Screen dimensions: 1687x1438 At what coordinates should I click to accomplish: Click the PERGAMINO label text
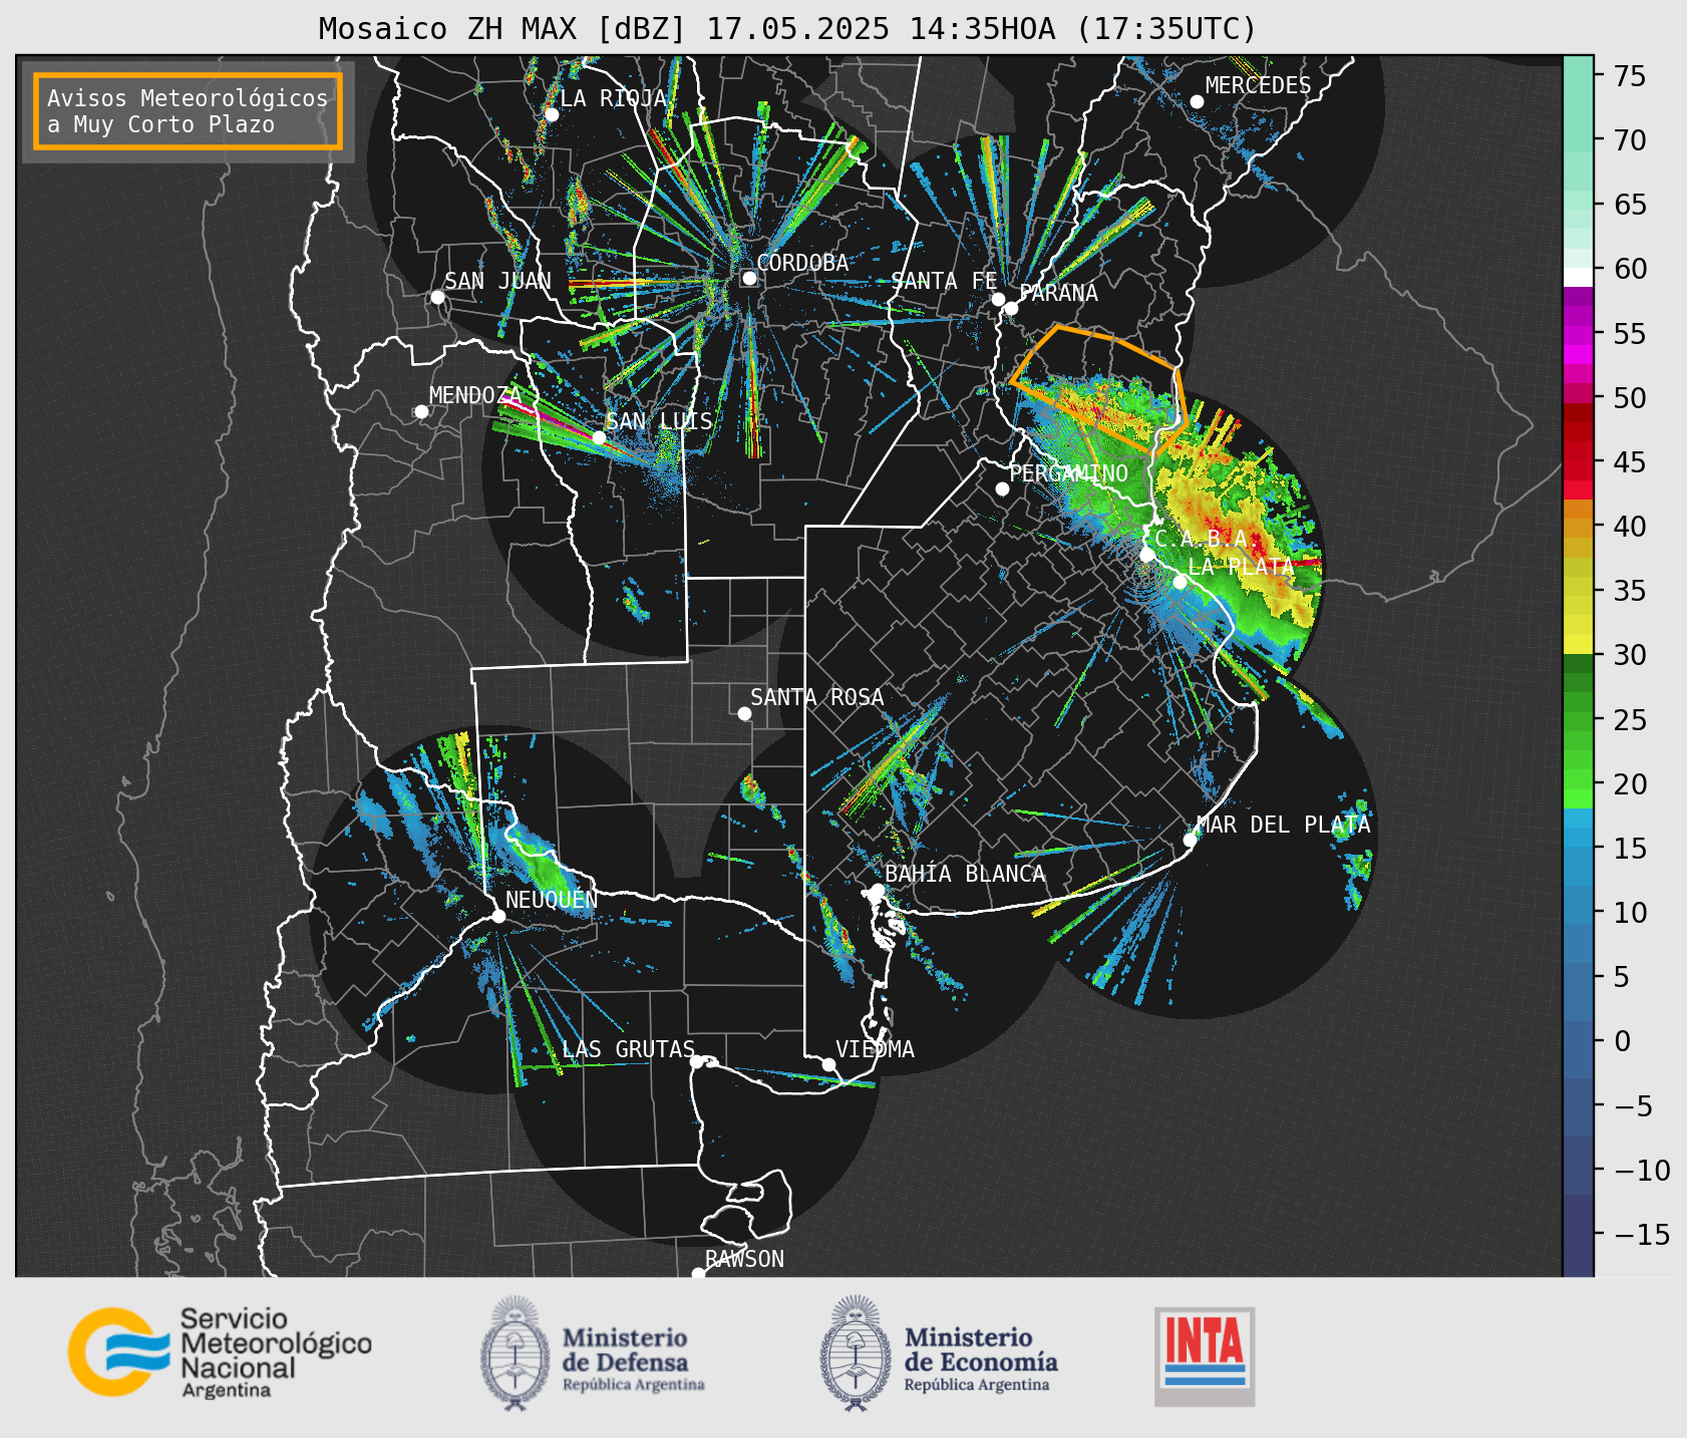pos(1069,473)
